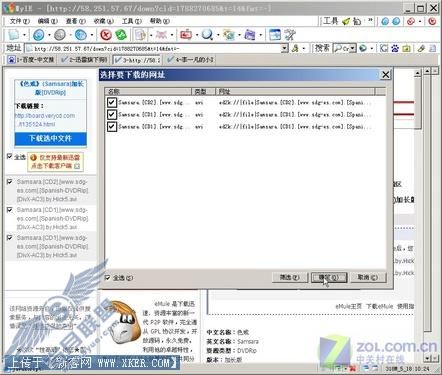Click the red Stop loading icon
Image resolution: width=442 pixels, height=375 pixels.
click(x=106, y=34)
